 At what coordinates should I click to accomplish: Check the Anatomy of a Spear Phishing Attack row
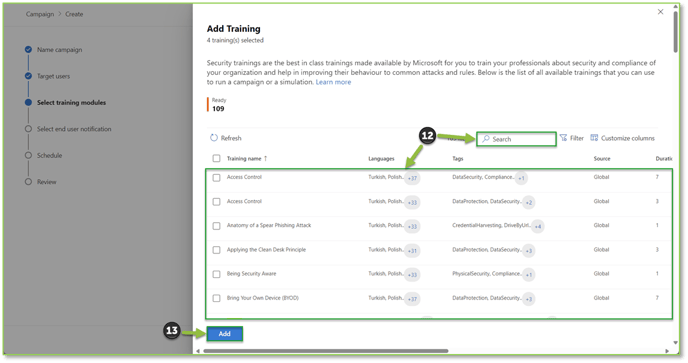coord(216,226)
